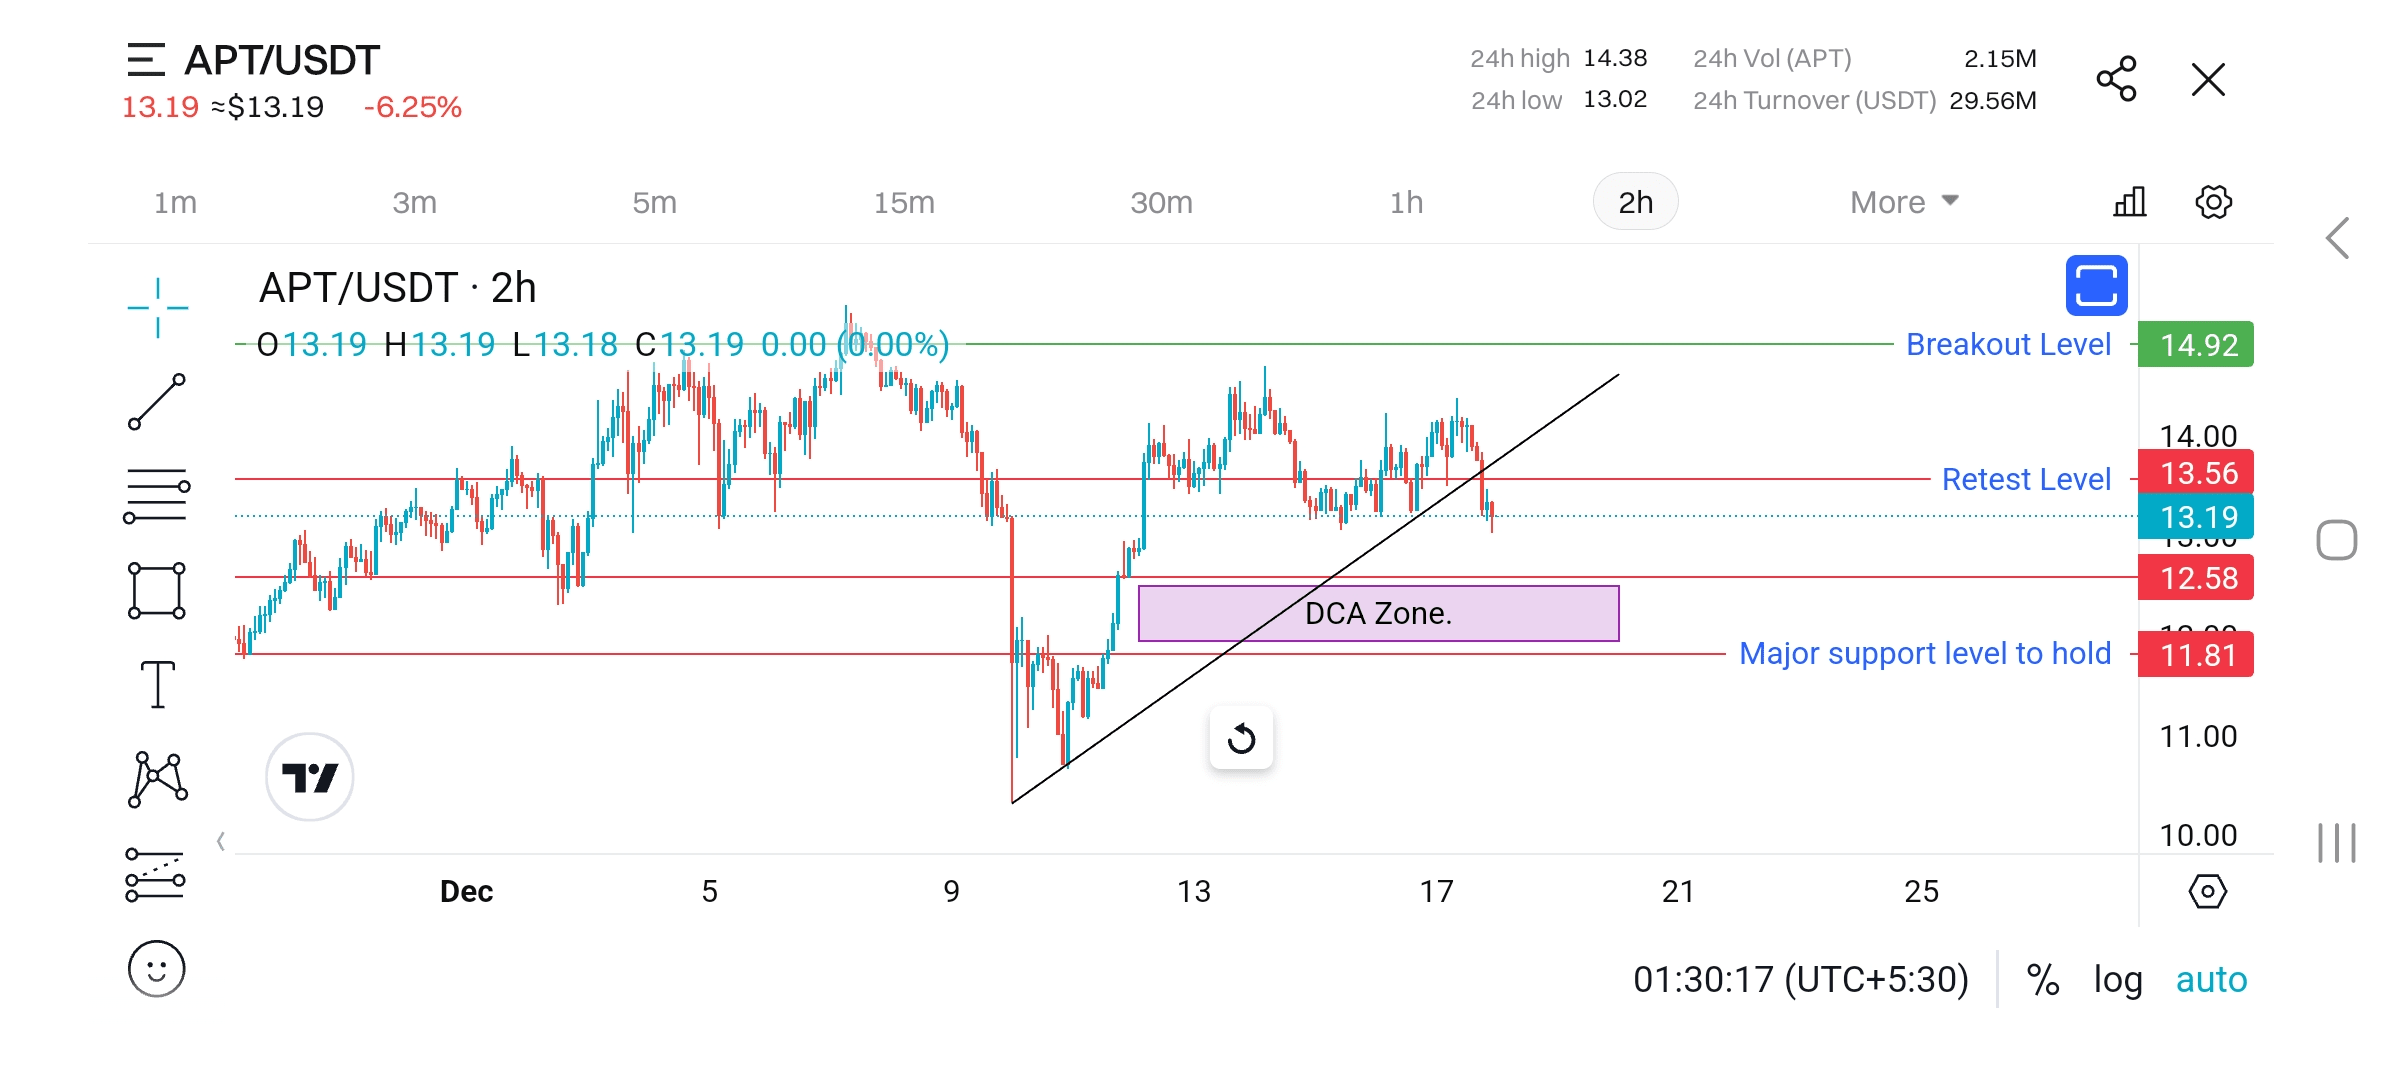Select the crosshair cursor tool
Screen dimensions: 2400x1080
click(x=157, y=307)
